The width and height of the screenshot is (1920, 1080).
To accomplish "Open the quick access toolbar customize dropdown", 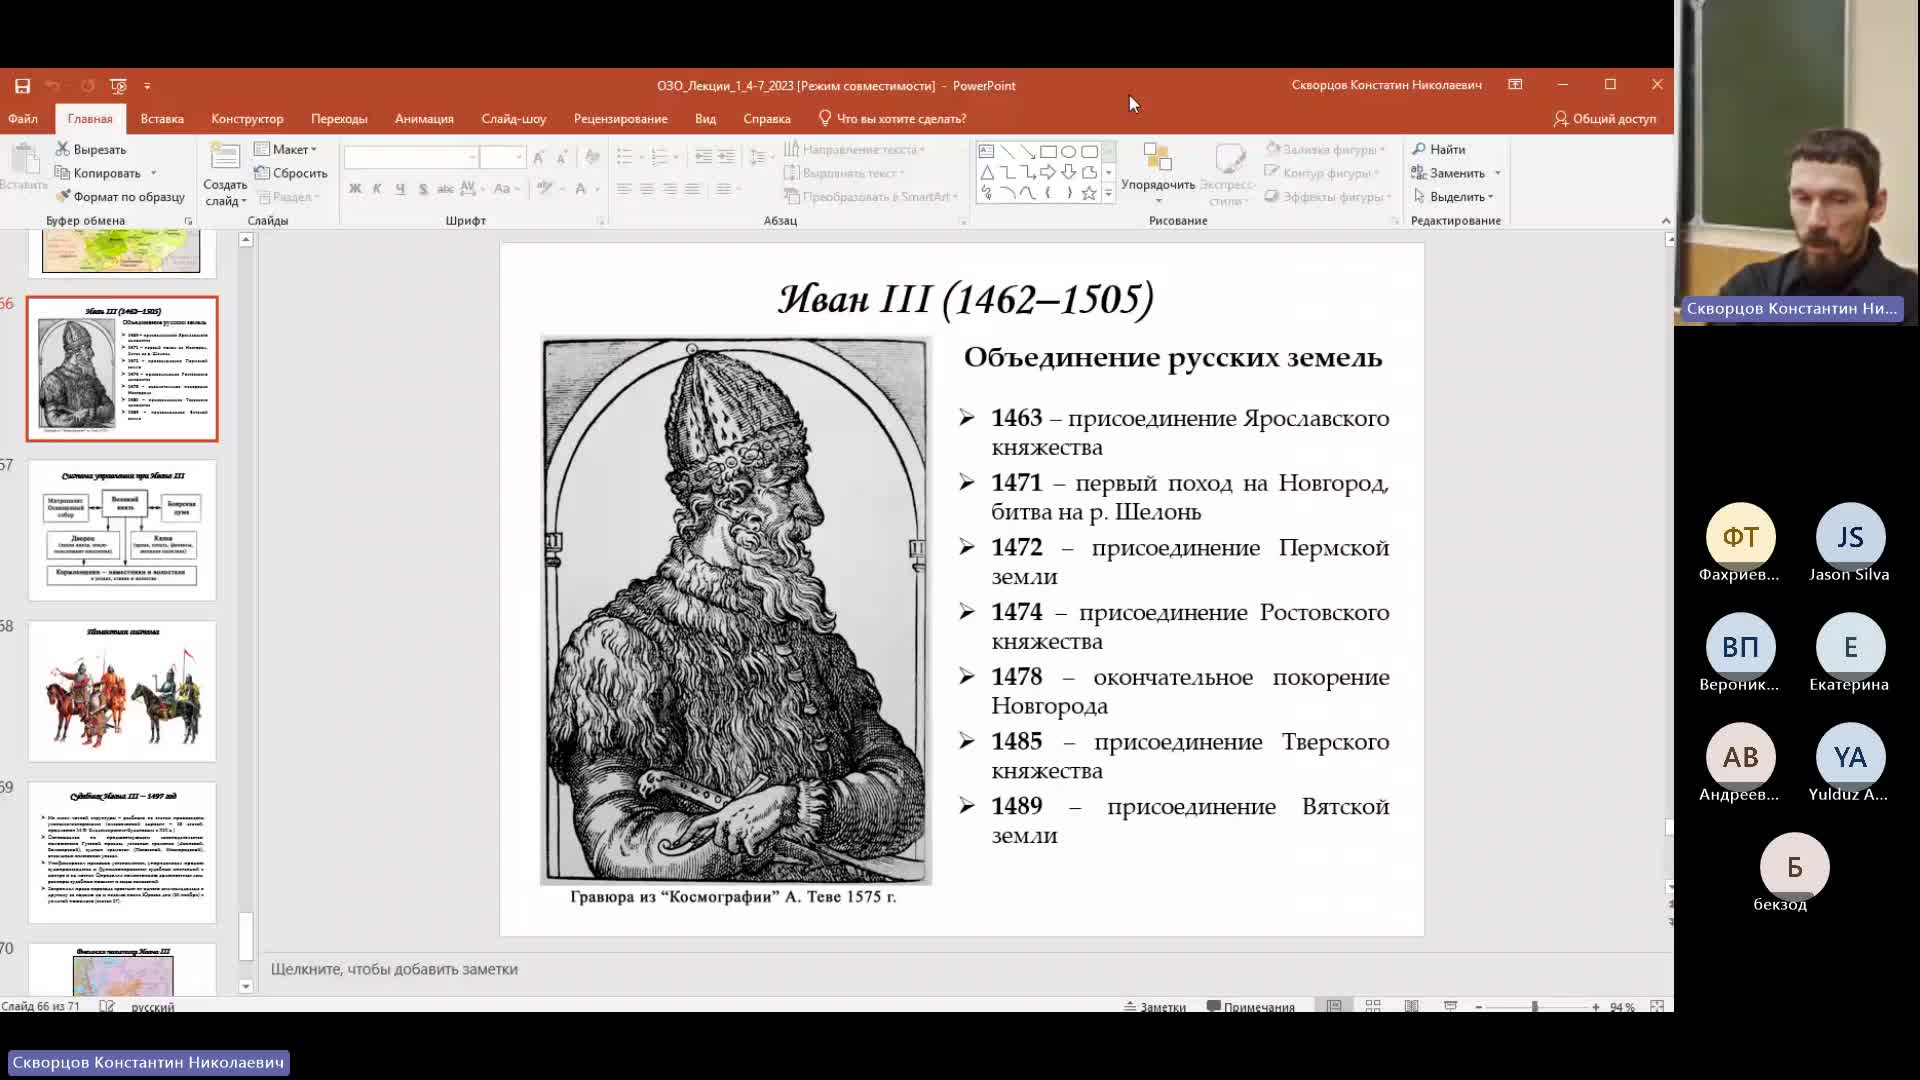I will coord(147,86).
